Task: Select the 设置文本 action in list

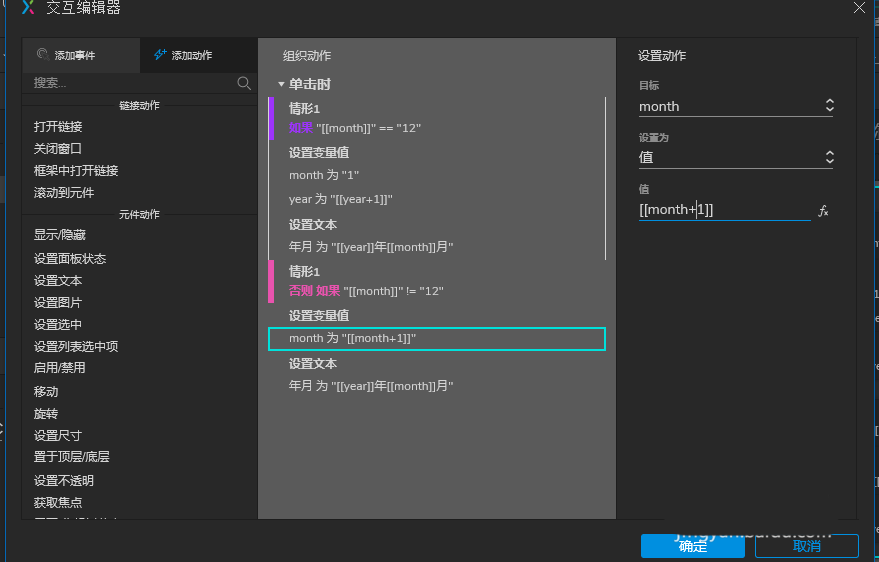Action: pyautogui.click(x=58, y=280)
